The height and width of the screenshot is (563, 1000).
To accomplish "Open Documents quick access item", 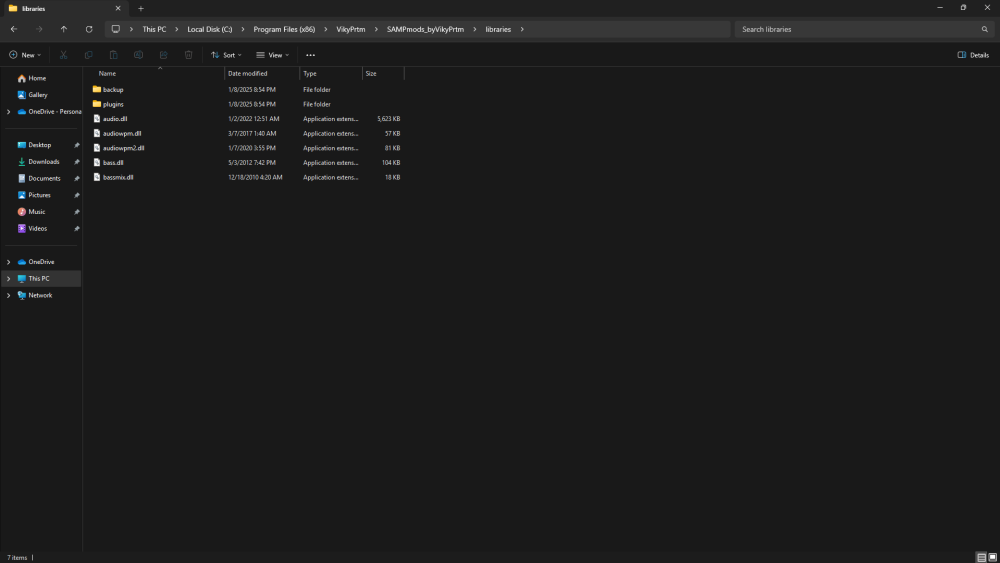I will click(44, 179).
